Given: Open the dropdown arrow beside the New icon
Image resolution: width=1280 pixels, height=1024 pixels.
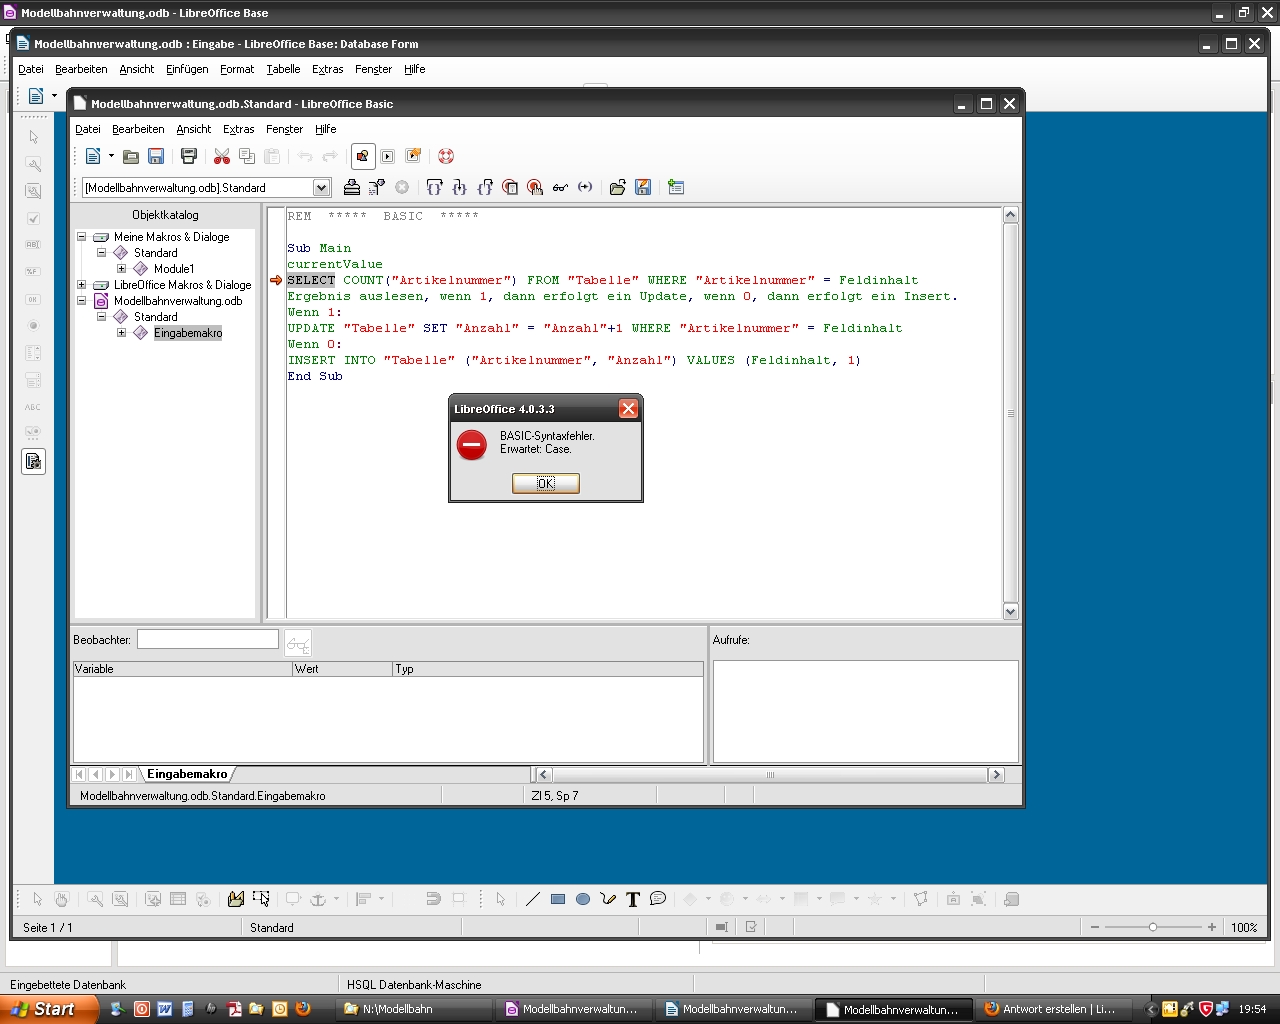Looking at the screenshot, I should point(111,156).
